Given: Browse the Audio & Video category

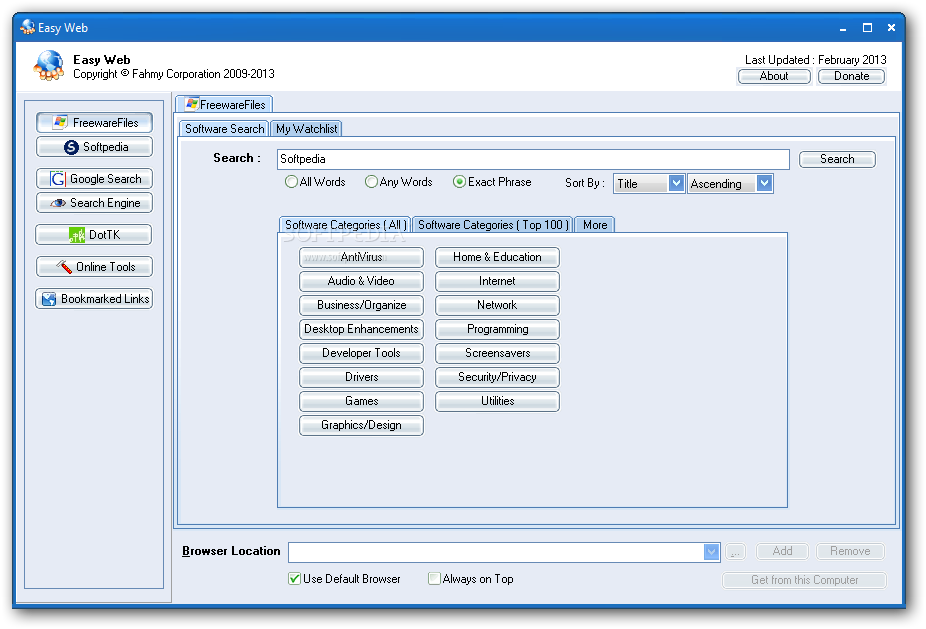Looking at the screenshot, I should [x=361, y=281].
